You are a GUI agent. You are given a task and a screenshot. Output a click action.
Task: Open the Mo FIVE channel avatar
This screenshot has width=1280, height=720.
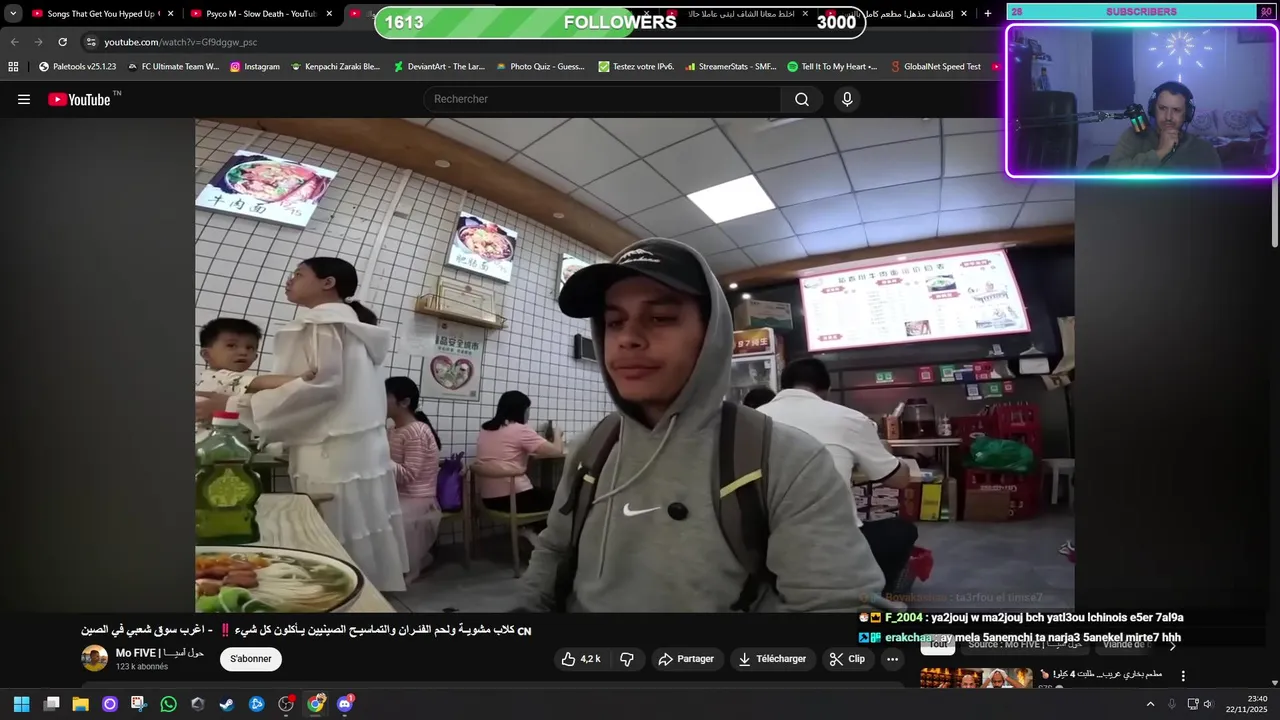coord(95,658)
